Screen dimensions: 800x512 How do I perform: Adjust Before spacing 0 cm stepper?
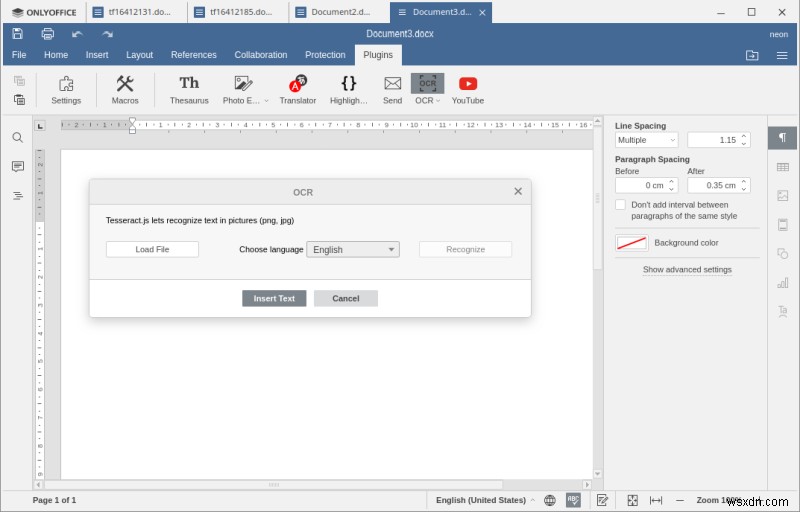(671, 185)
